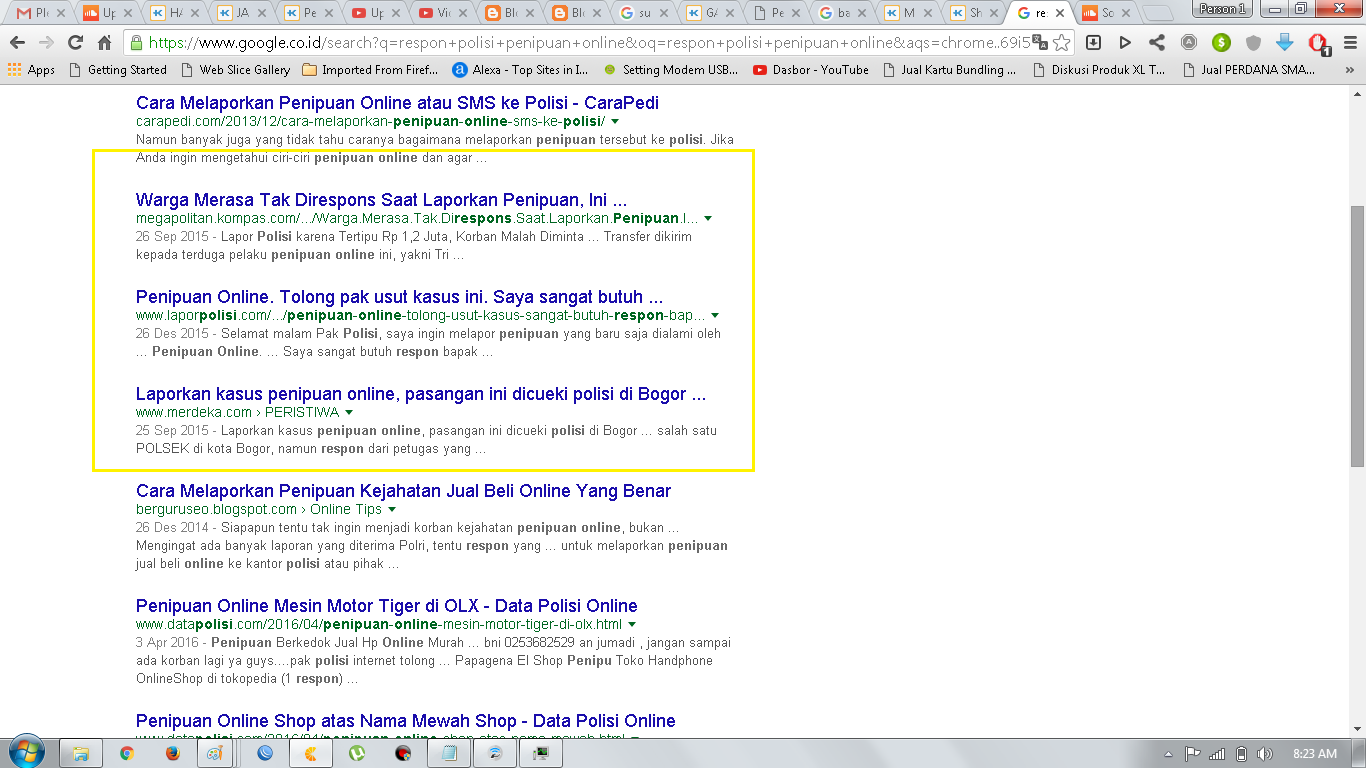Click the play triangle extension icon

point(1125,43)
